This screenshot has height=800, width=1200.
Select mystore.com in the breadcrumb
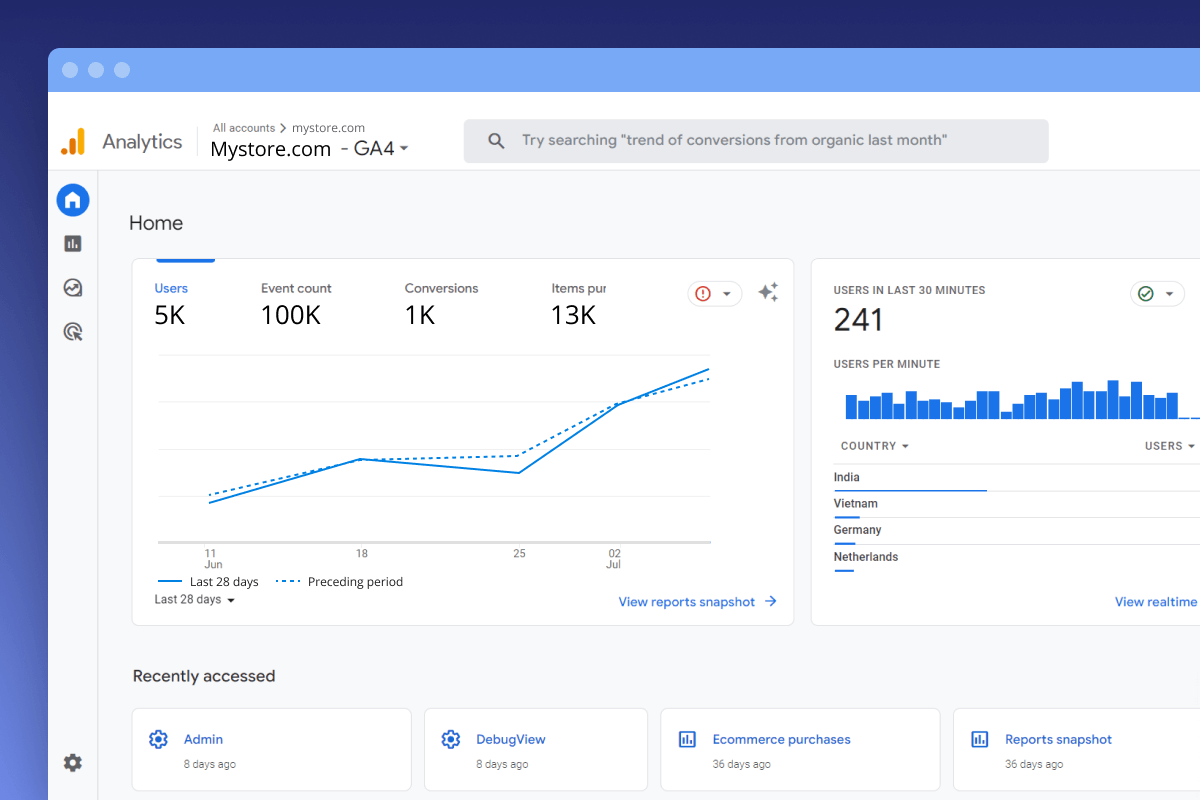(329, 127)
